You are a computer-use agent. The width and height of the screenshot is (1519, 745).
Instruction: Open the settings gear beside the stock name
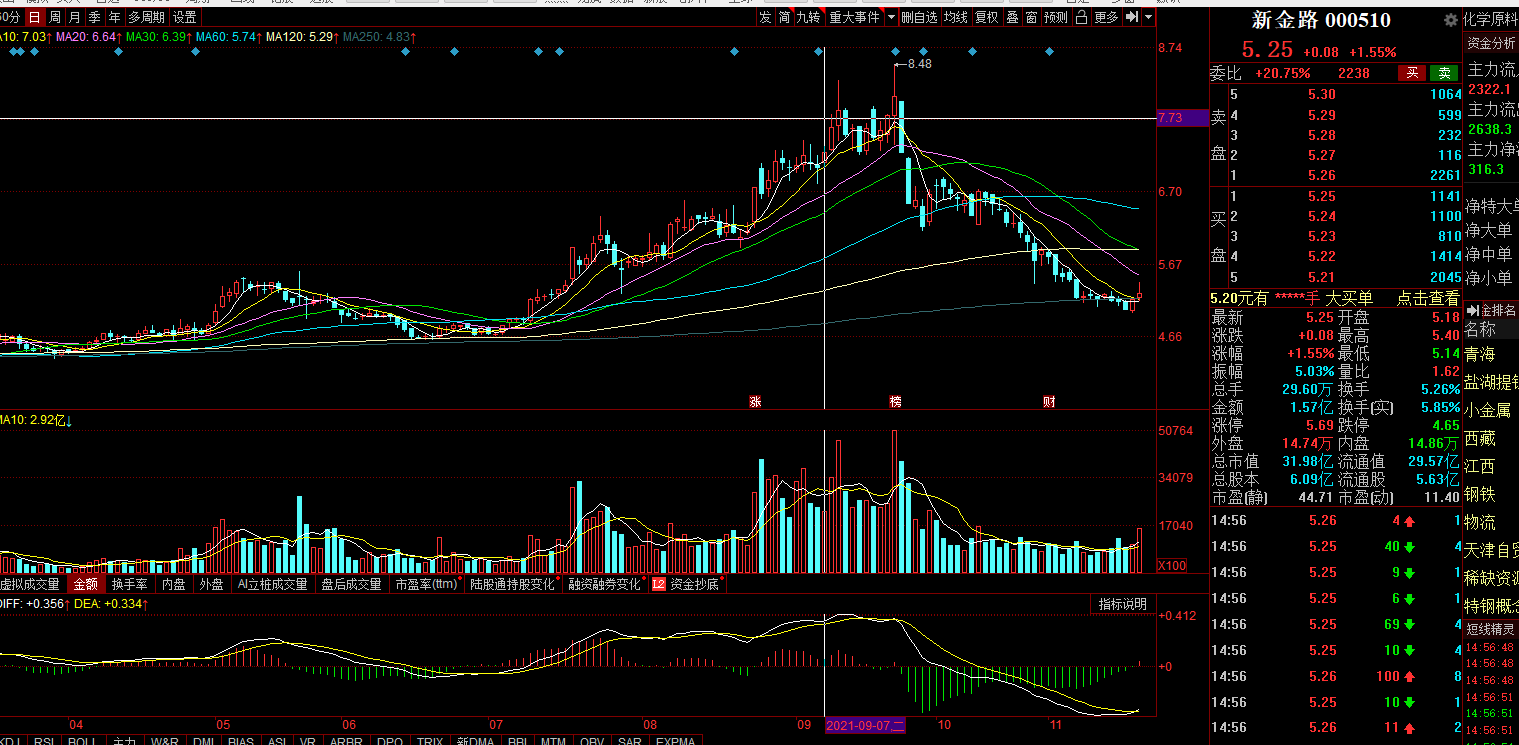click(1450, 20)
